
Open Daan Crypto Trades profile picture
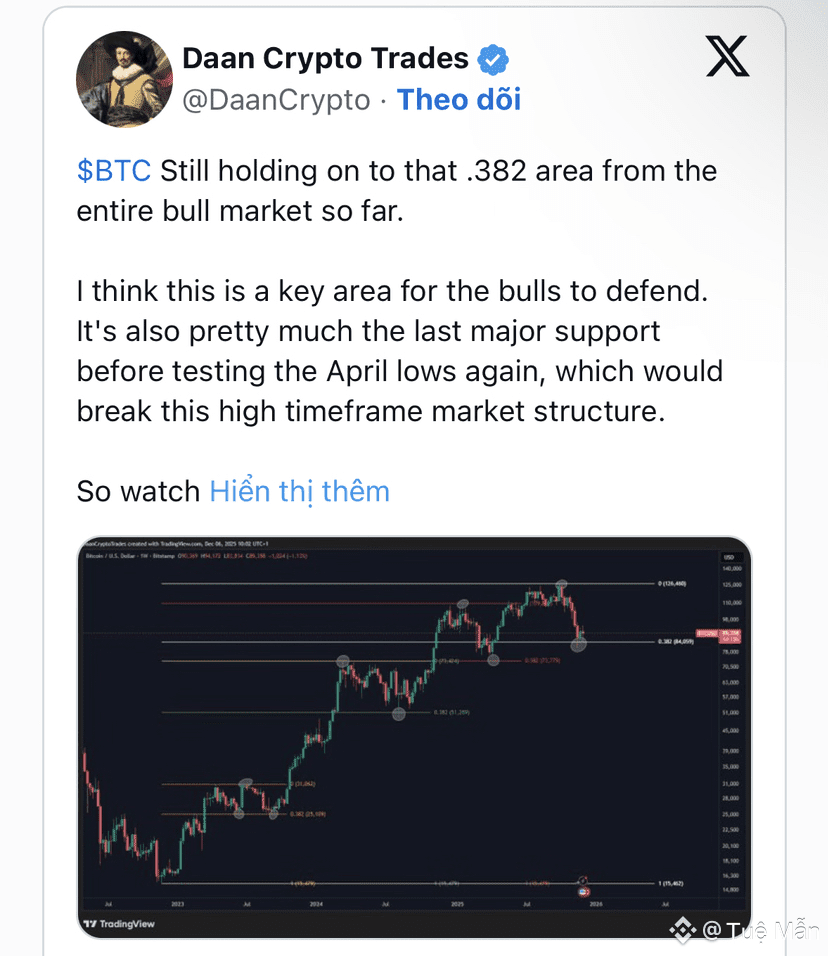pyautogui.click(x=125, y=79)
